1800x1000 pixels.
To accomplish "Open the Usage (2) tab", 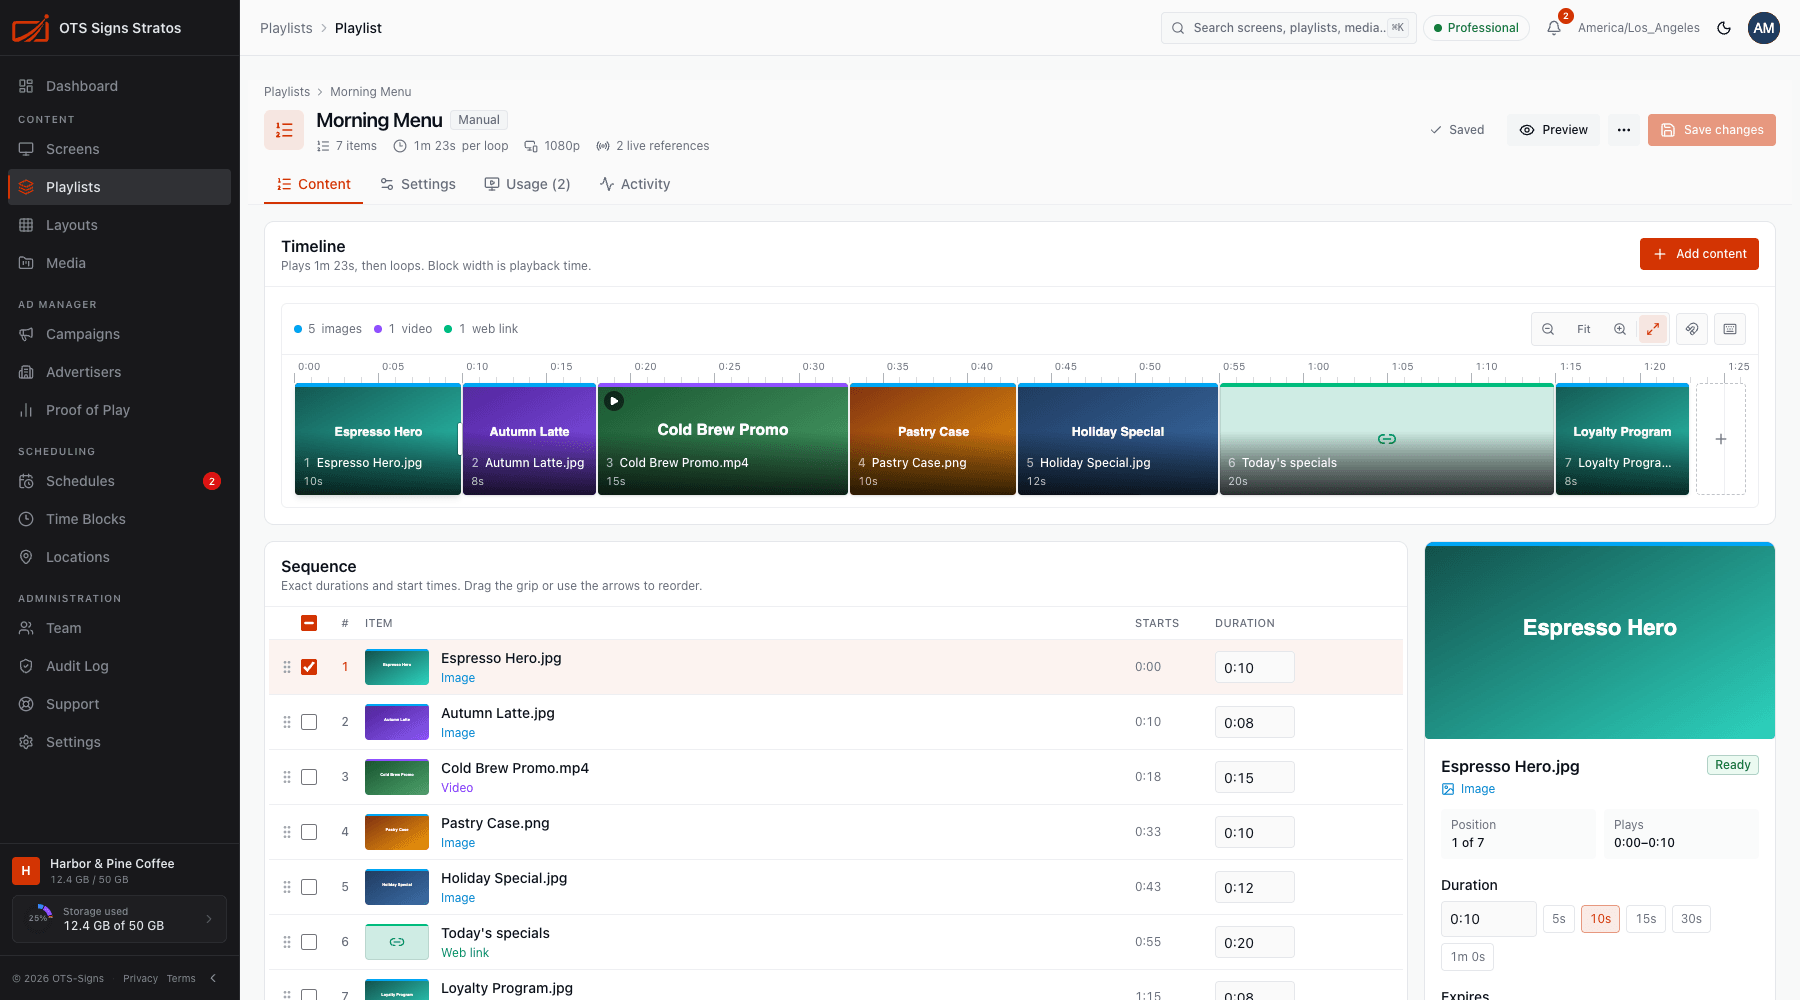I will (x=527, y=184).
